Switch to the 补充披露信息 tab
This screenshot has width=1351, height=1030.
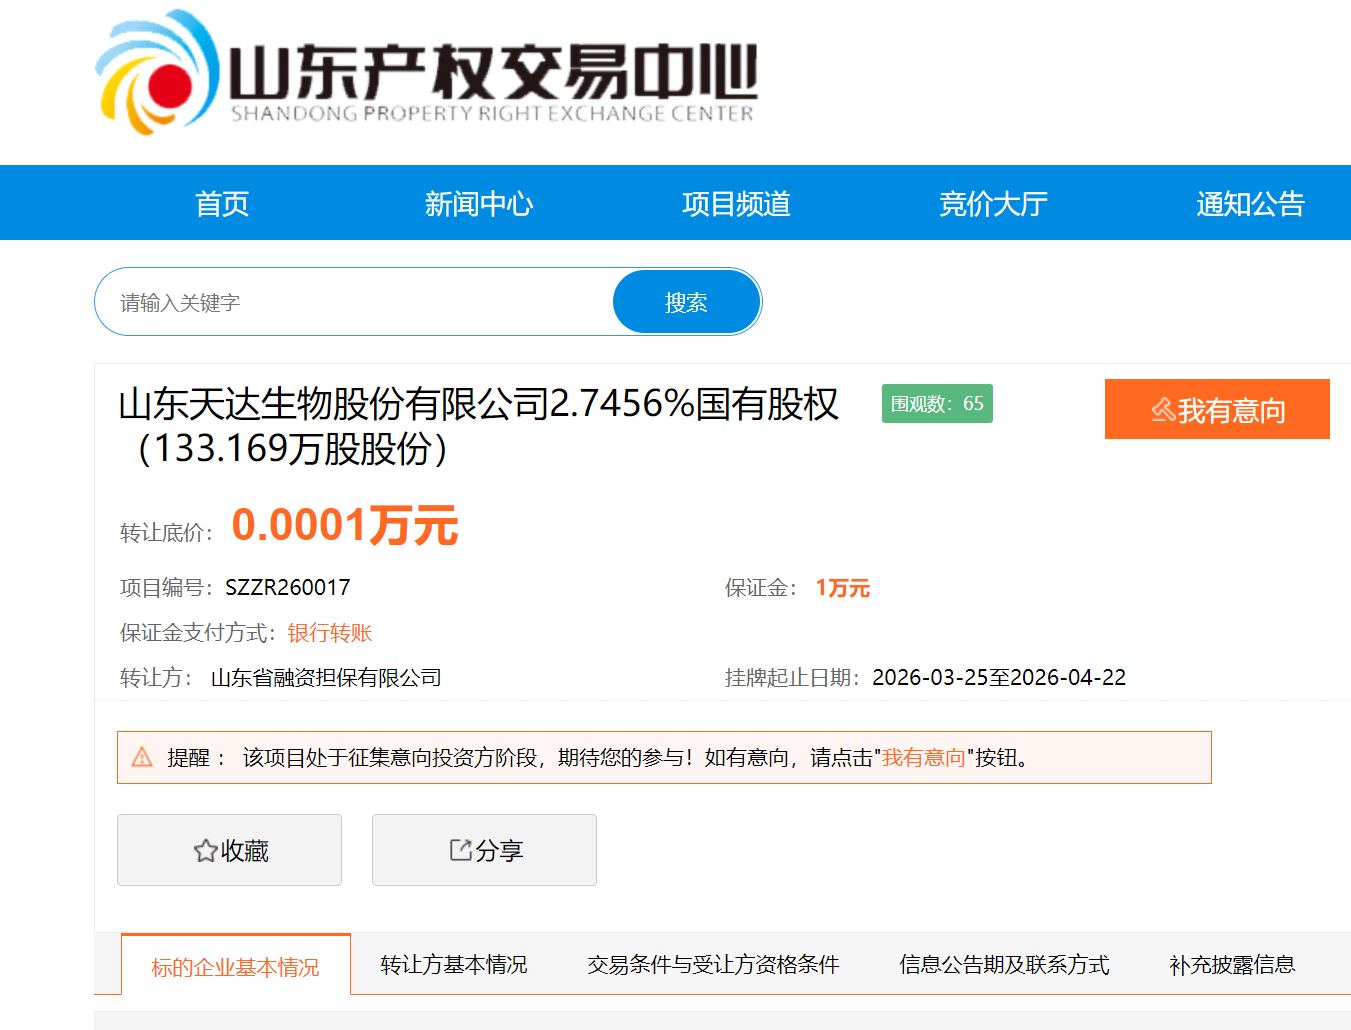(1232, 965)
